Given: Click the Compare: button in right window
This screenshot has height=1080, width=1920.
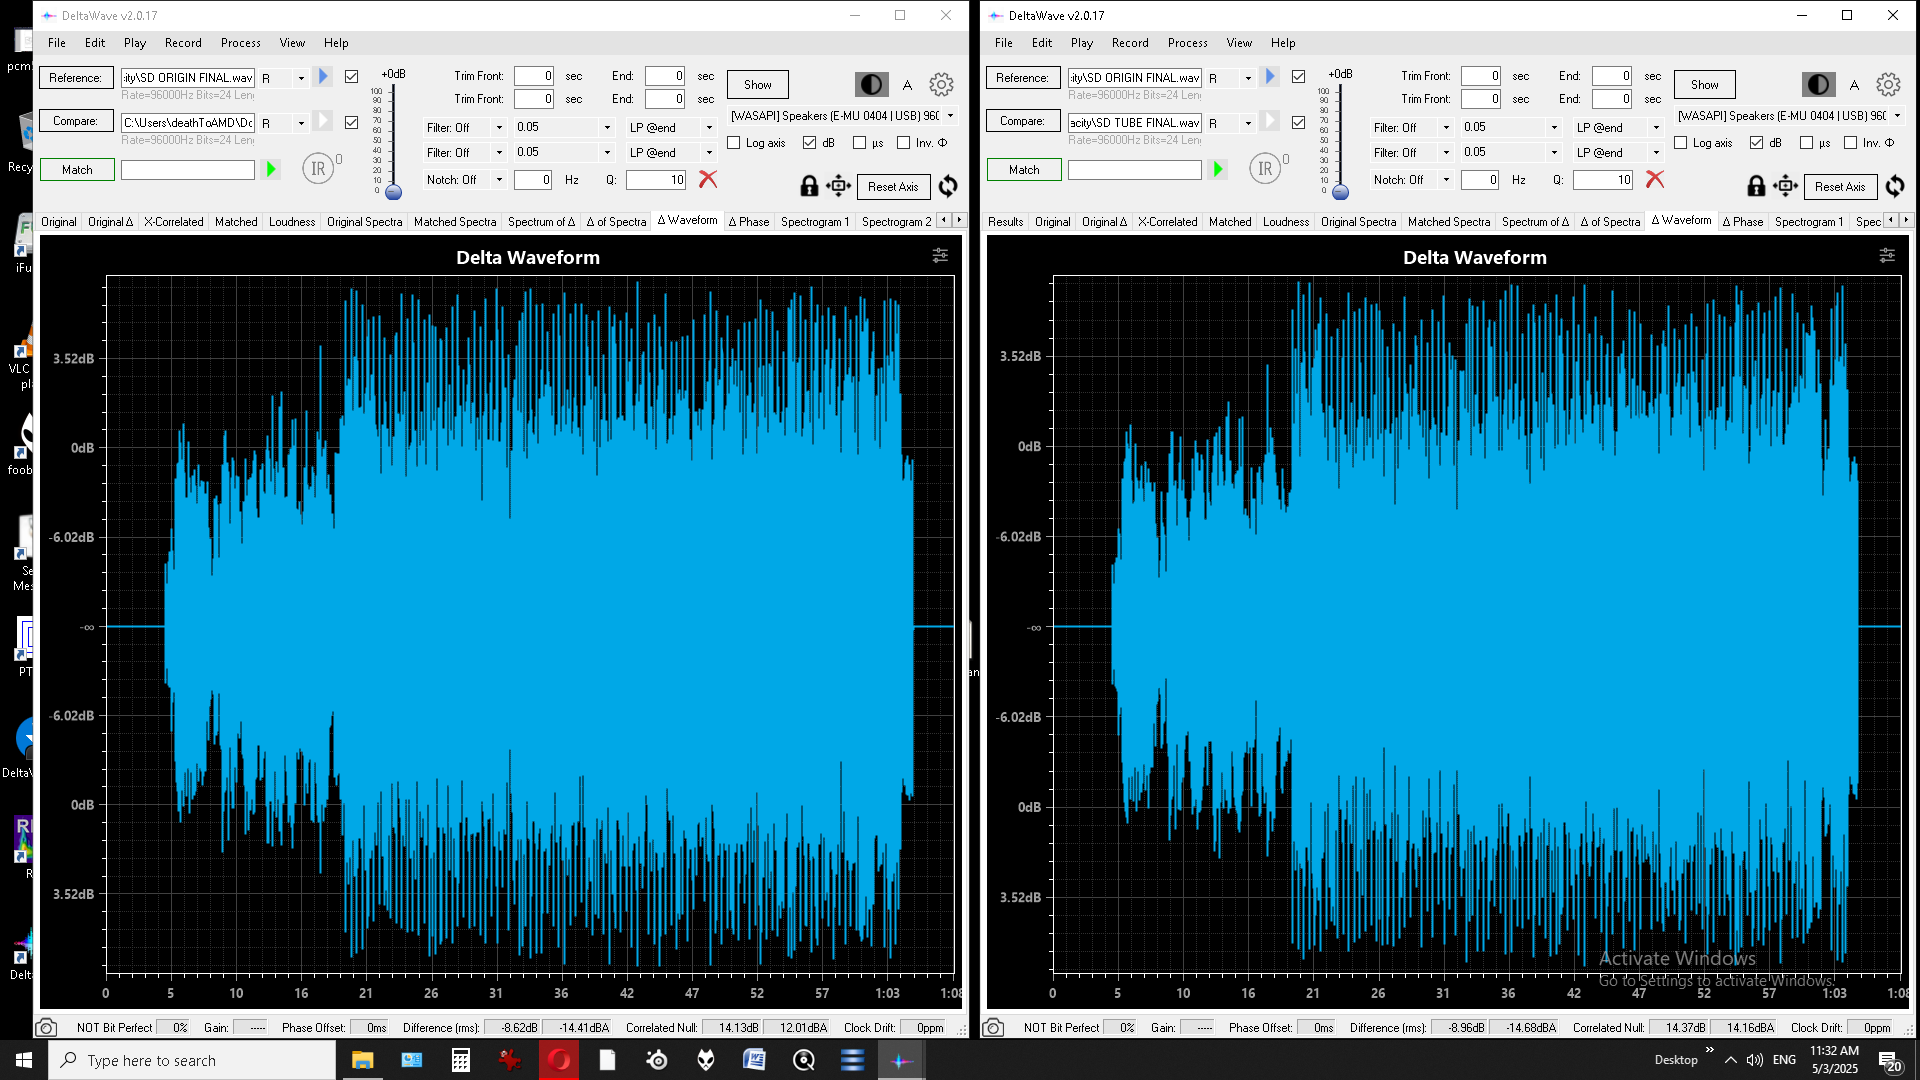Looking at the screenshot, I should pyautogui.click(x=1023, y=121).
